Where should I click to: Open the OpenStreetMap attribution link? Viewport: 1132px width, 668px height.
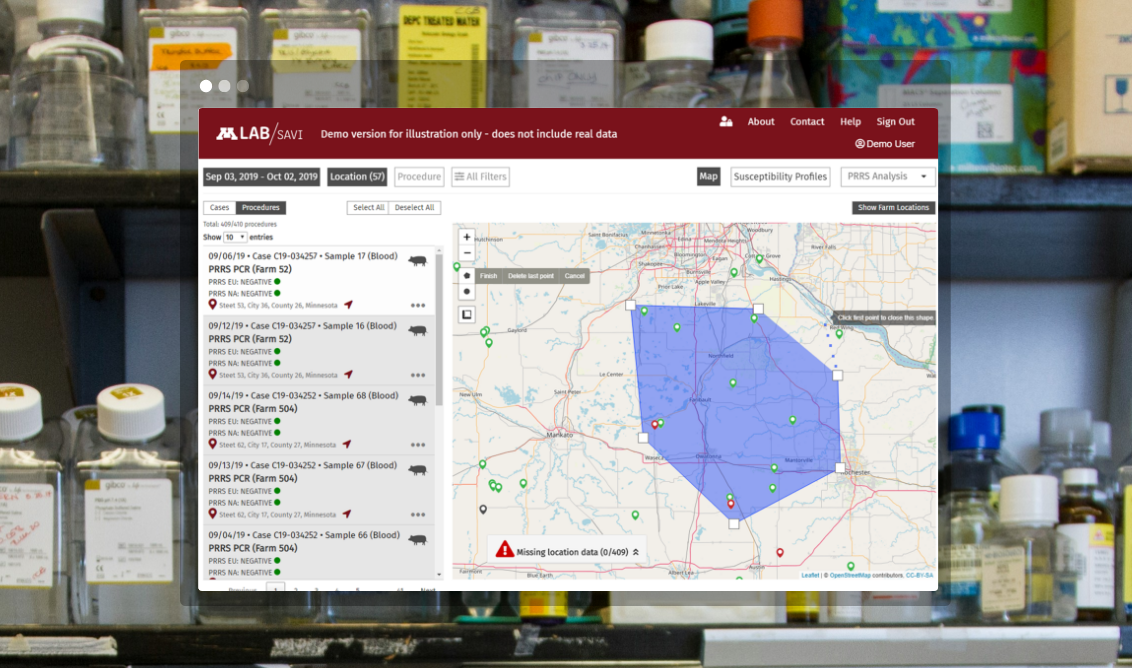click(850, 576)
